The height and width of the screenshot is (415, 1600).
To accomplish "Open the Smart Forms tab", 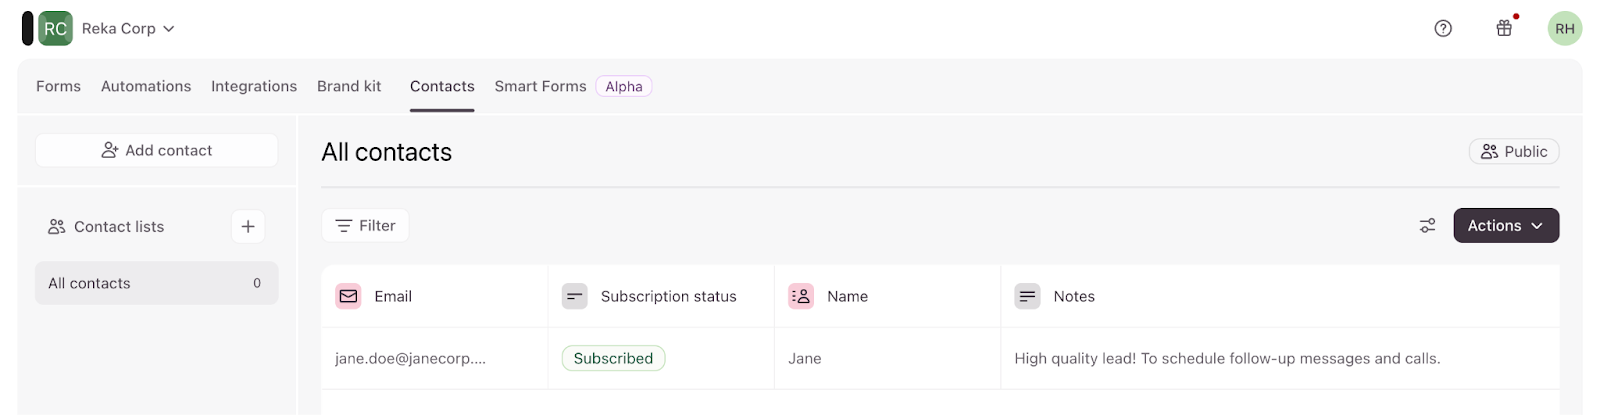I will (540, 86).
